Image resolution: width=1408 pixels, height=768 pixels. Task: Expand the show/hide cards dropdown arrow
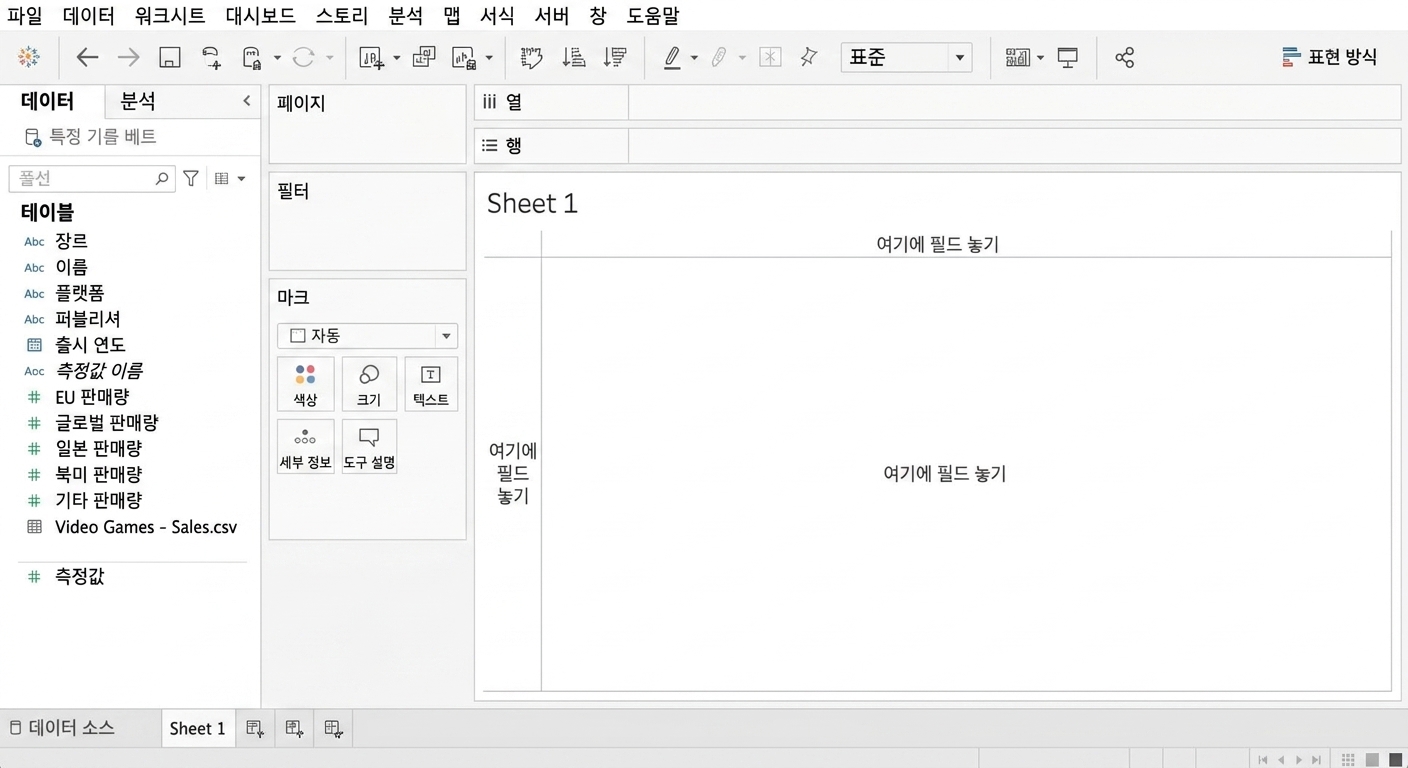tap(1041, 58)
